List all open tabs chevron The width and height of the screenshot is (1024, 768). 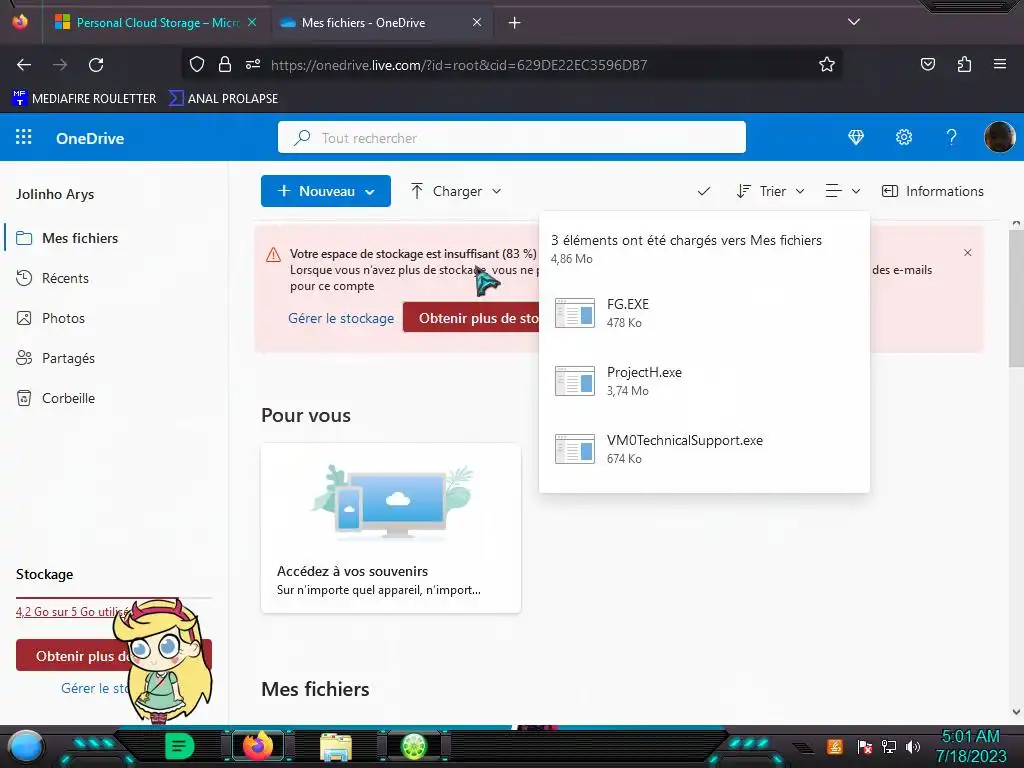[854, 22]
